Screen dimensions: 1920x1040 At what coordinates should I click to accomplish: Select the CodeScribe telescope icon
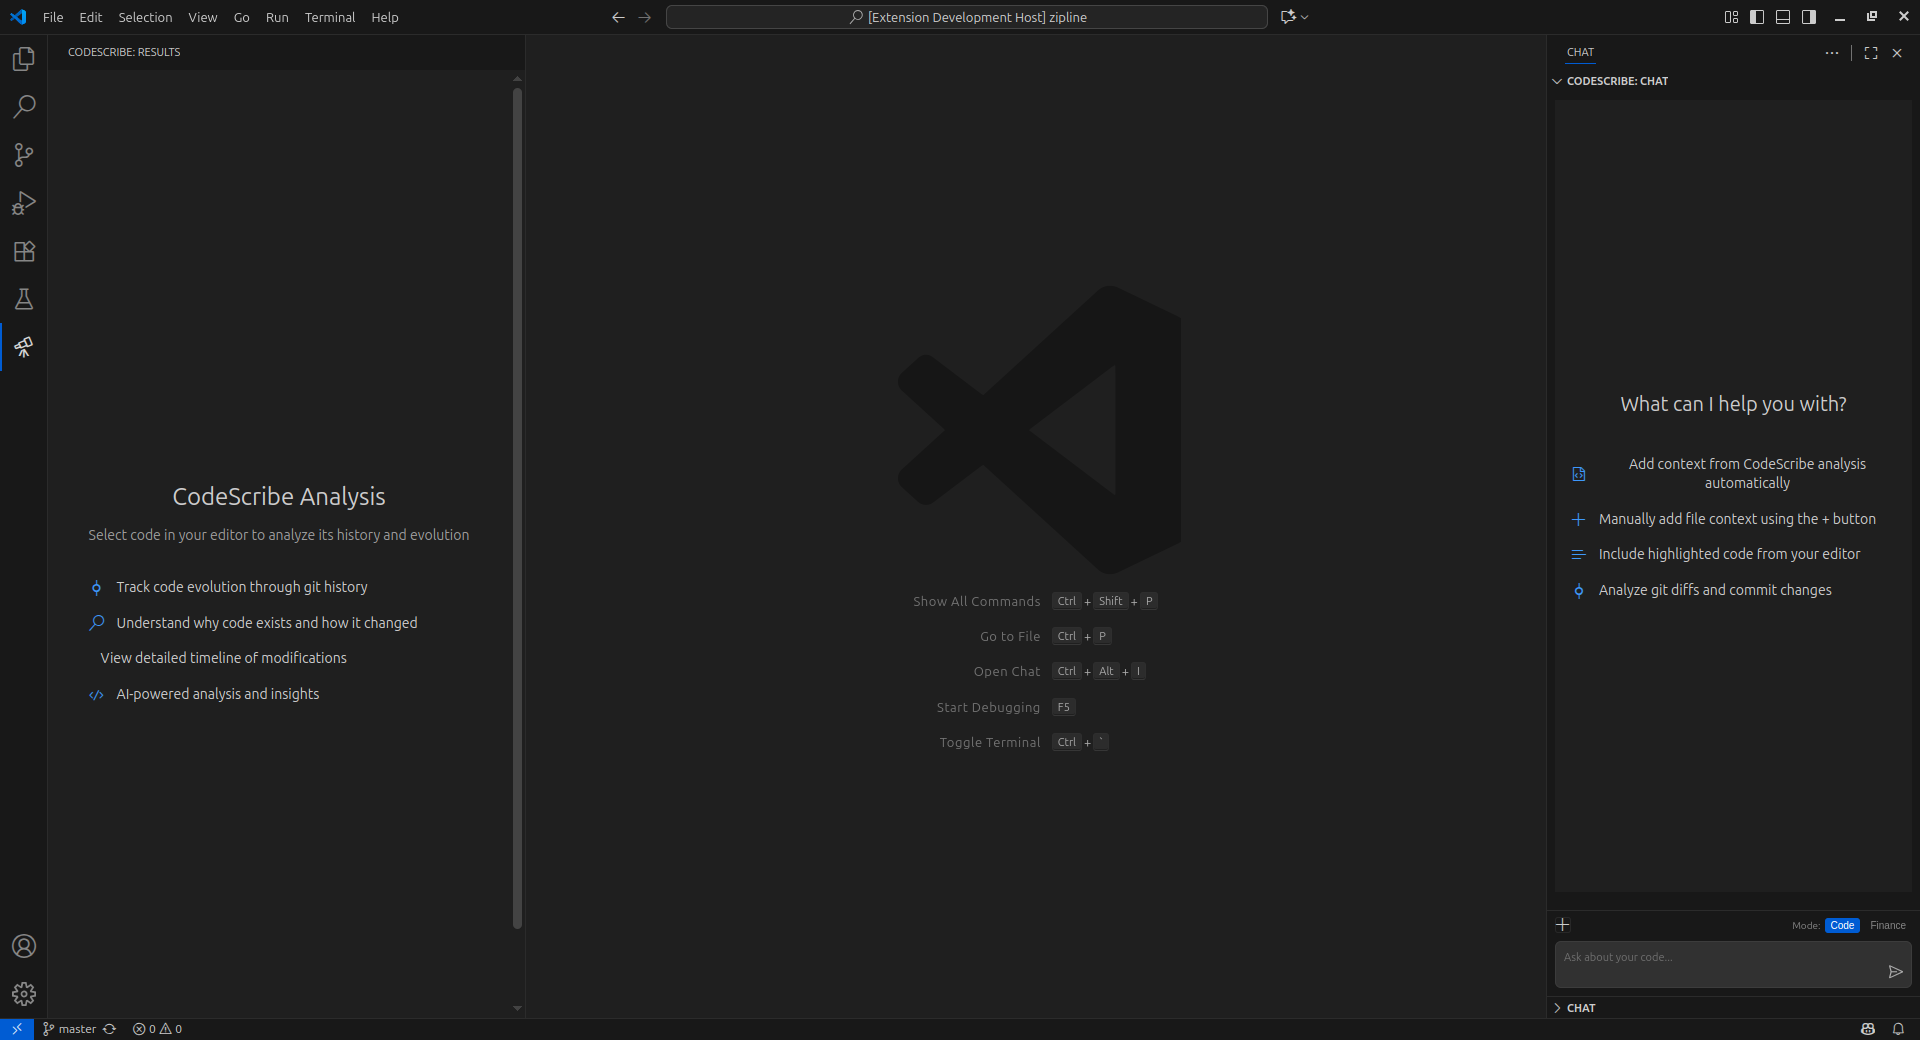point(24,347)
